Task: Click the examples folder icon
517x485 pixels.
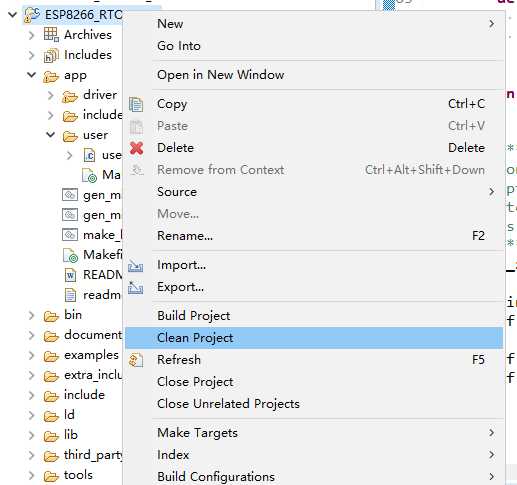Action: [x=51, y=356]
